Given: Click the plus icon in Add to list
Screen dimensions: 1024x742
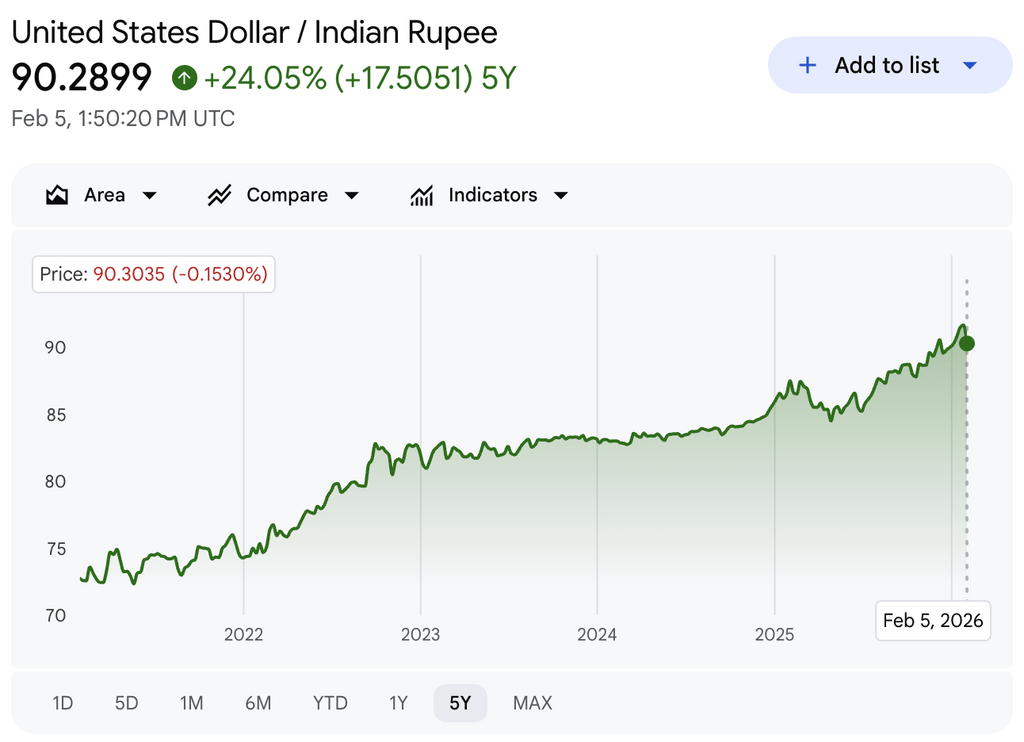Looking at the screenshot, I should (x=808, y=65).
